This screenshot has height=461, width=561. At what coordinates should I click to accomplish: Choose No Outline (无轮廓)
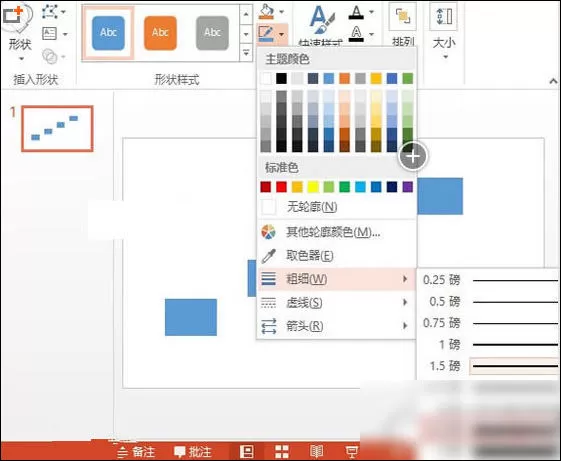[336, 207]
